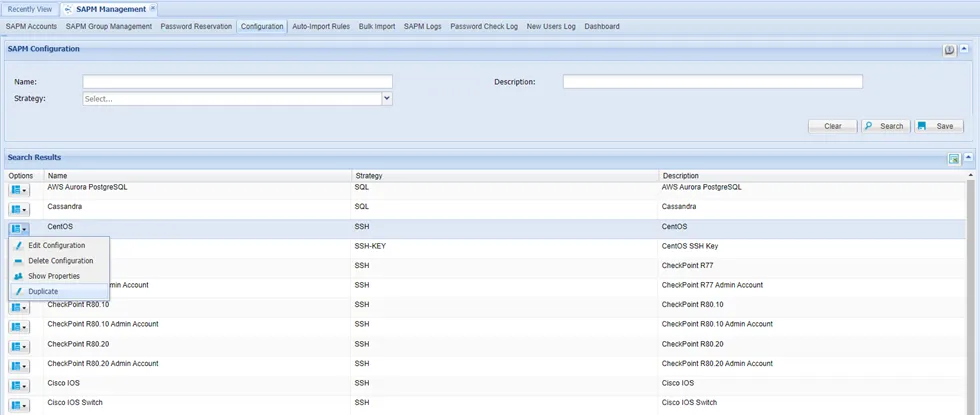Select Duplicate in the options menu

pyautogui.click(x=59, y=291)
